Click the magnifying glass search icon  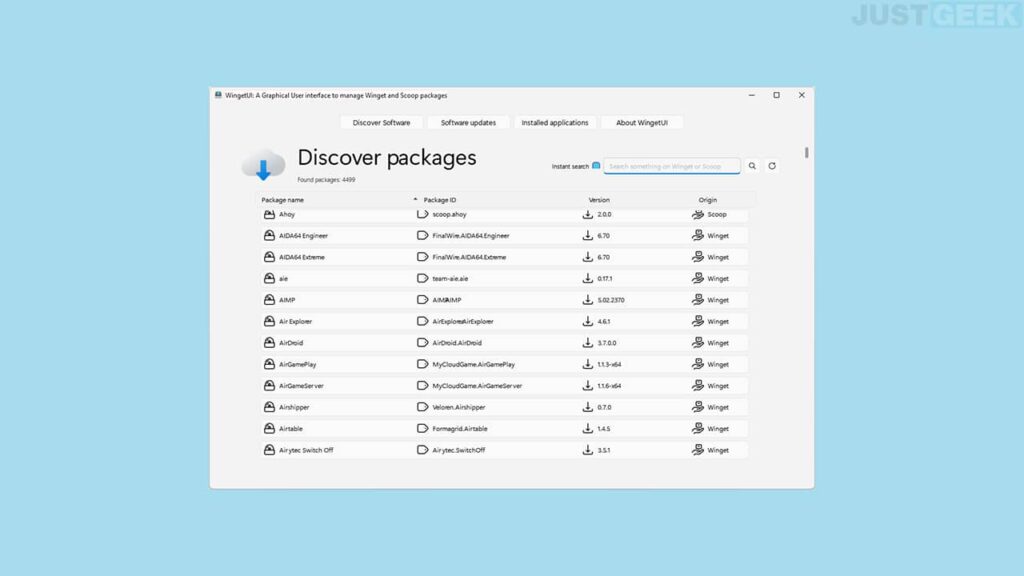752,166
